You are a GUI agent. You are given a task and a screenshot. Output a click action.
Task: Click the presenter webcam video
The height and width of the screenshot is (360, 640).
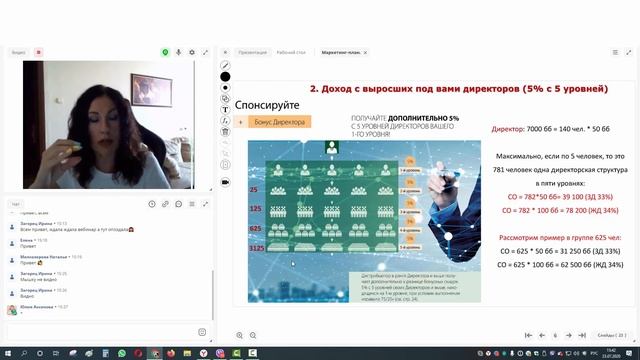point(109,124)
